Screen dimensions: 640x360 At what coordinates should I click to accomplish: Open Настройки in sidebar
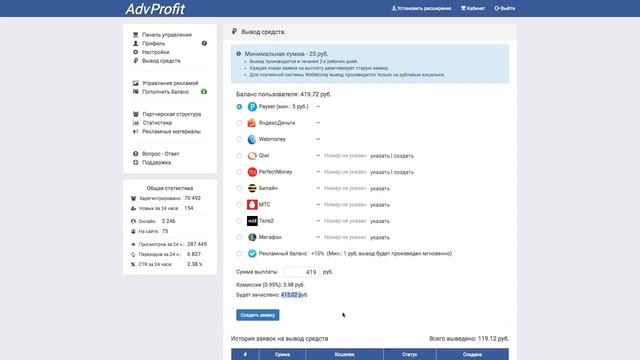156,52
